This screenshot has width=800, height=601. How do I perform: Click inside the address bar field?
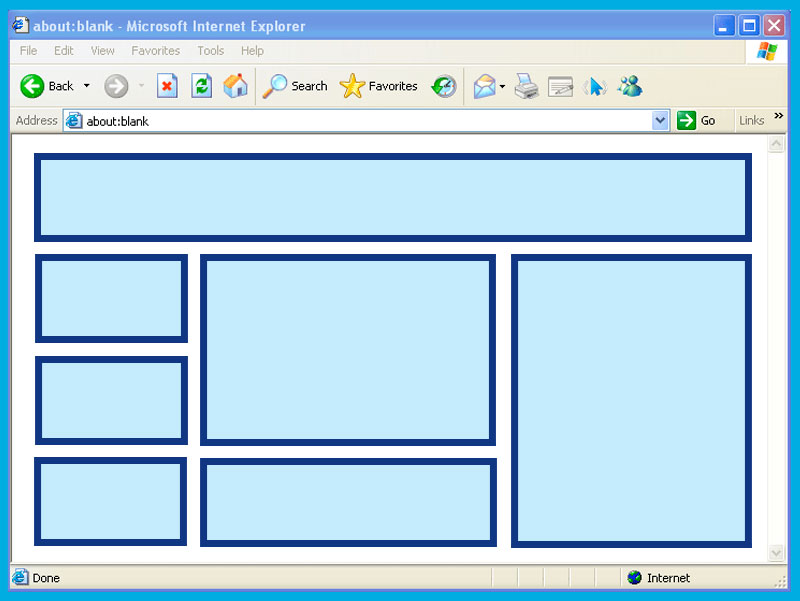coord(300,120)
